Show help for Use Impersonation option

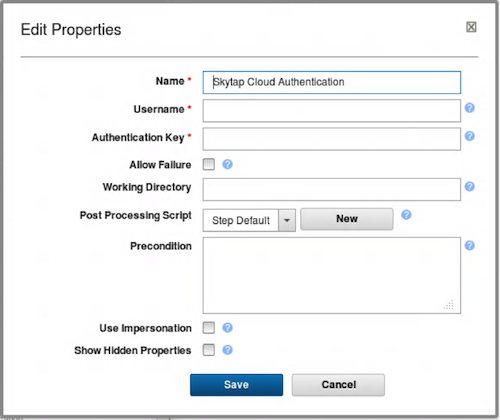pyautogui.click(x=227, y=328)
